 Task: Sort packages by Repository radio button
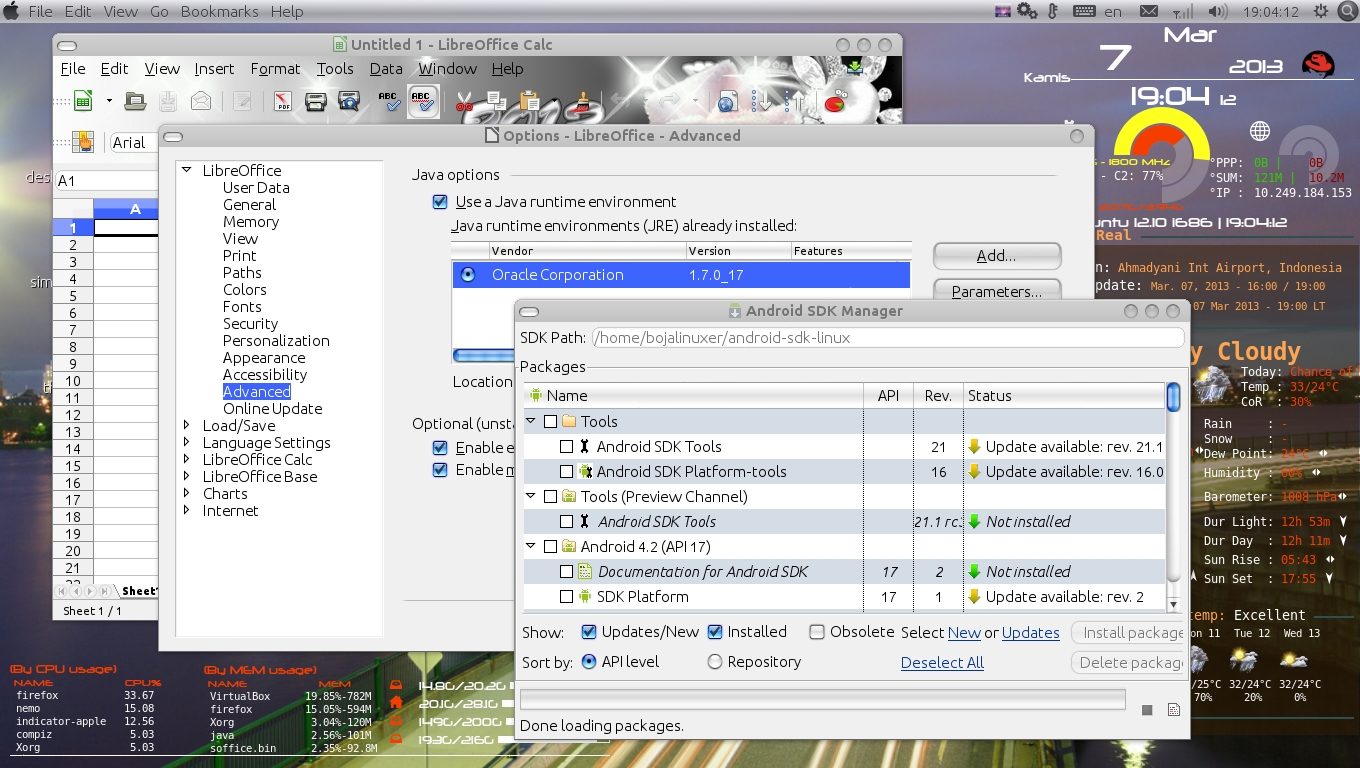715,662
